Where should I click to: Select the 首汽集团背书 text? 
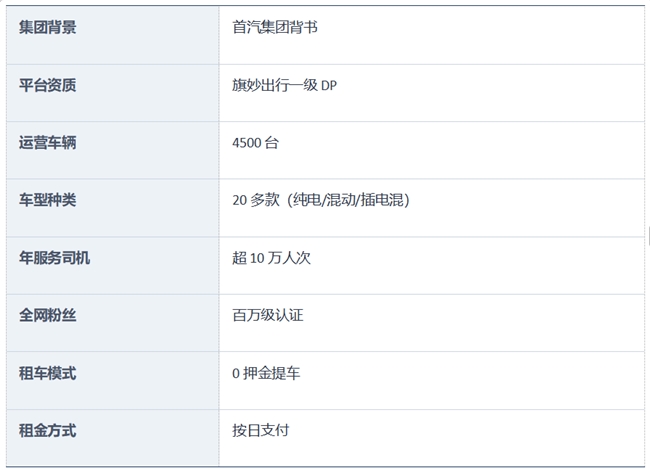(x=274, y=27)
